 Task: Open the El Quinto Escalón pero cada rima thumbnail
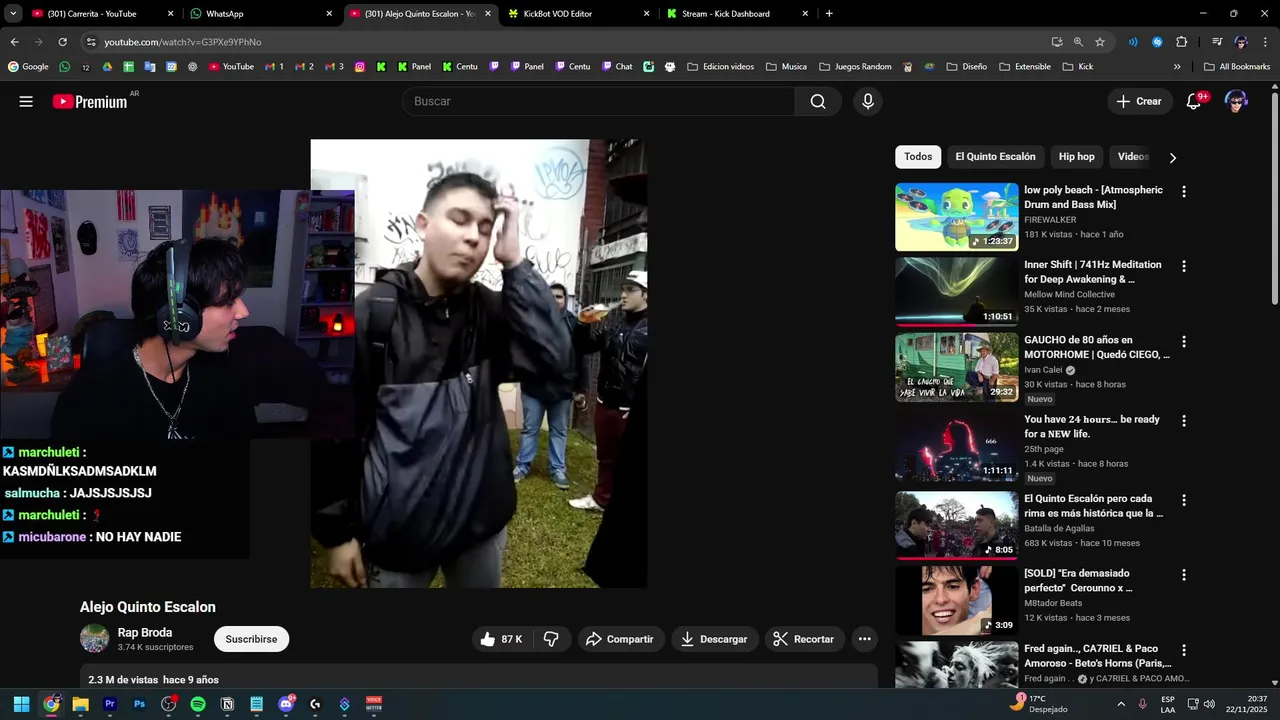[x=956, y=525]
